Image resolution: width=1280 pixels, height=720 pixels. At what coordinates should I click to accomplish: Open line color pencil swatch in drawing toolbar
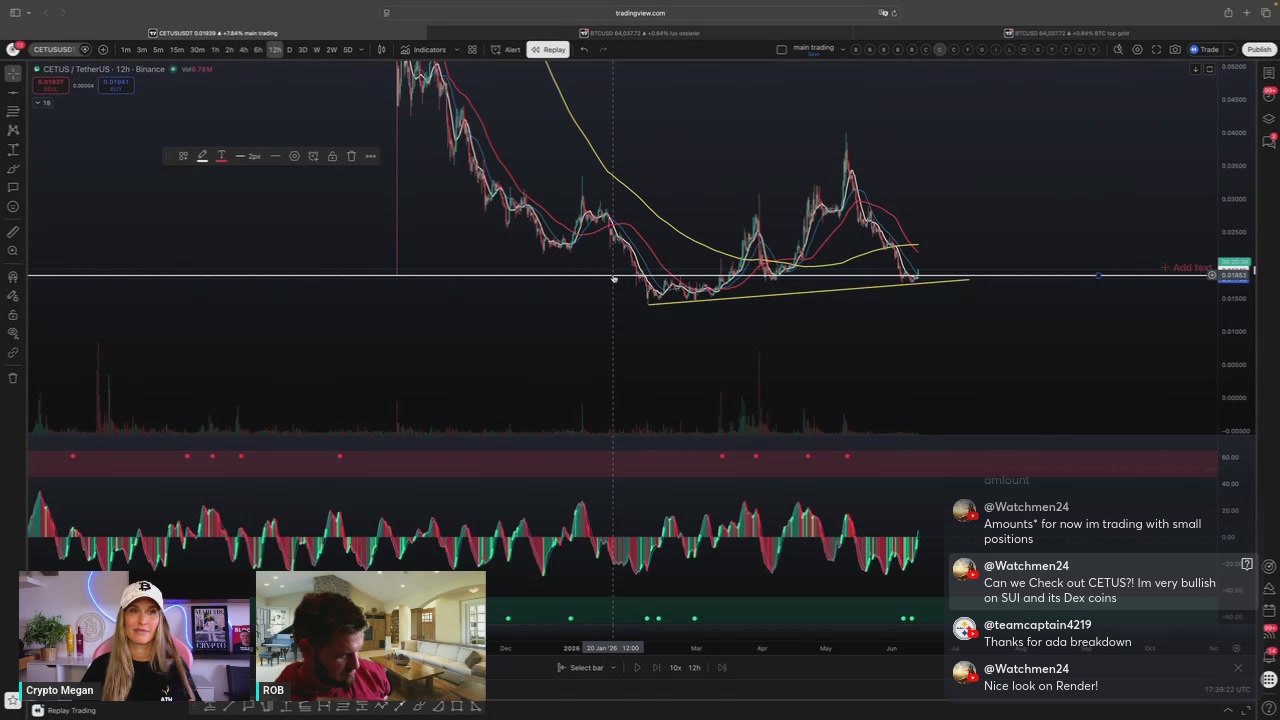(202, 156)
